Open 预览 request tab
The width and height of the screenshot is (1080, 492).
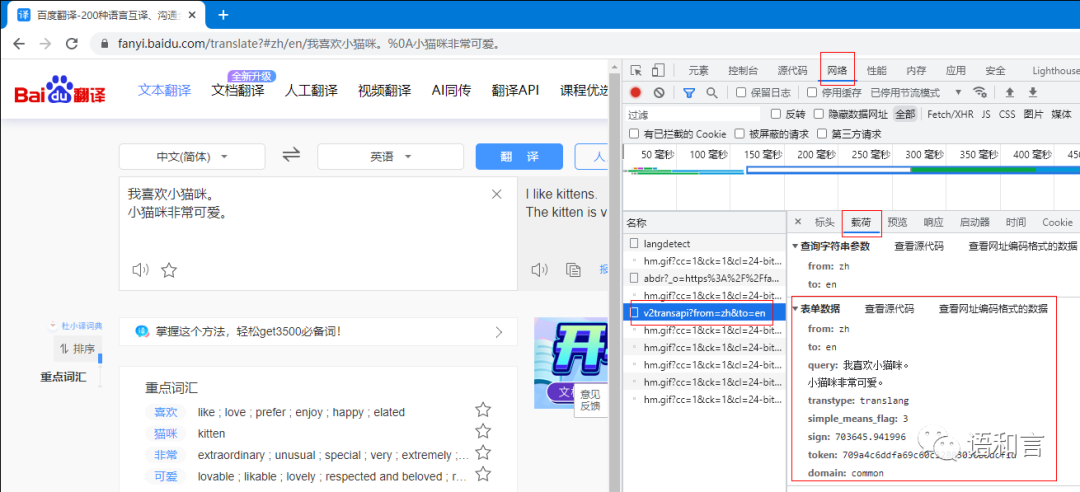[x=897, y=222]
